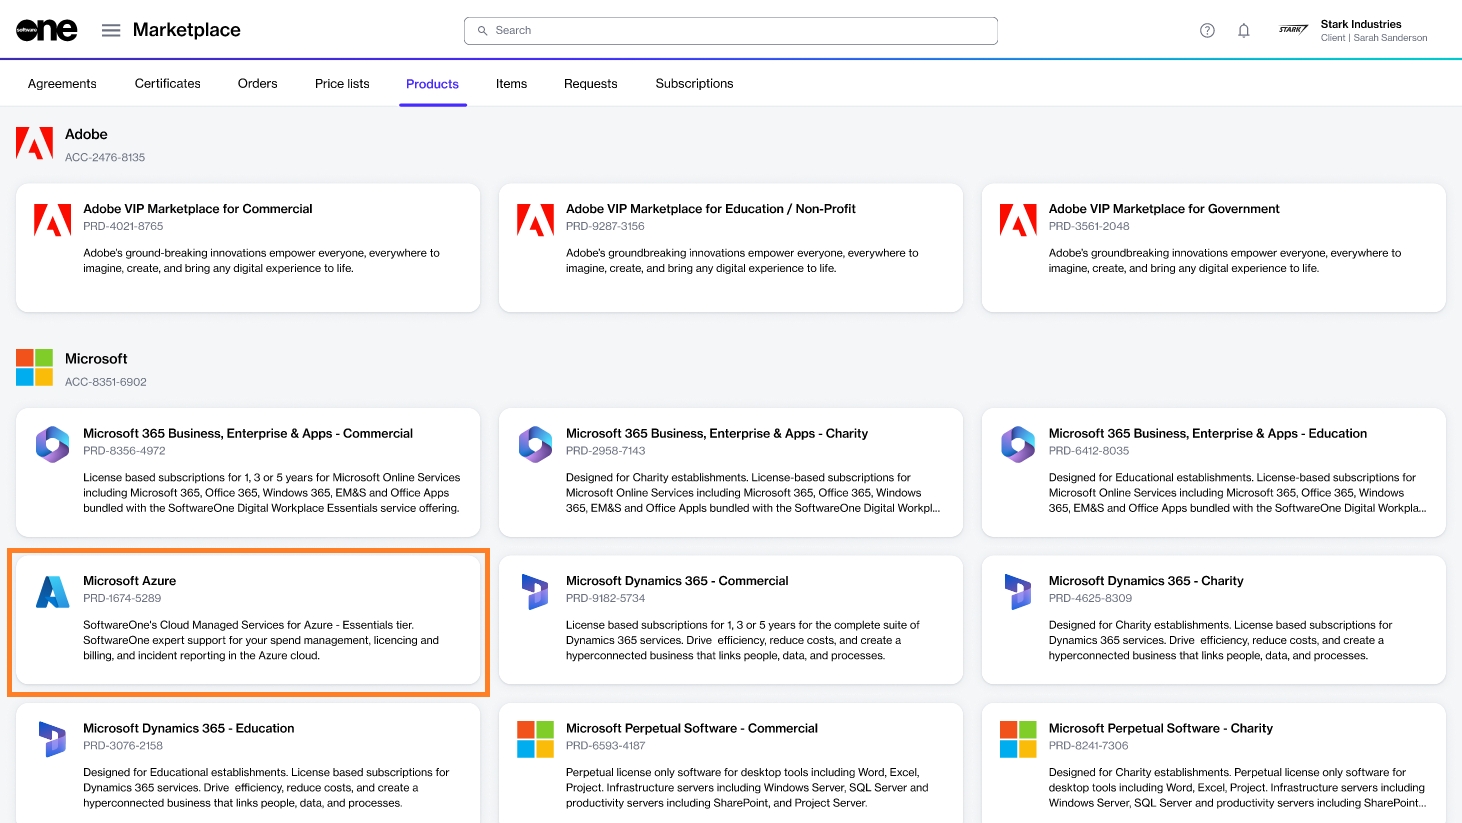Click the Search input field
This screenshot has height=823, width=1462.
(x=730, y=31)
